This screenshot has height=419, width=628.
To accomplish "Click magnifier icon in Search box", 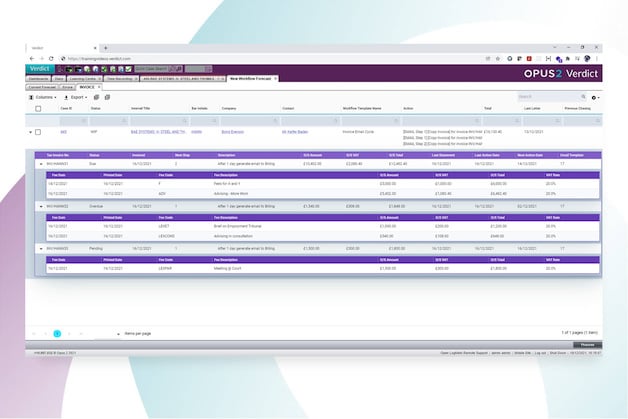I will coord(584,97).
